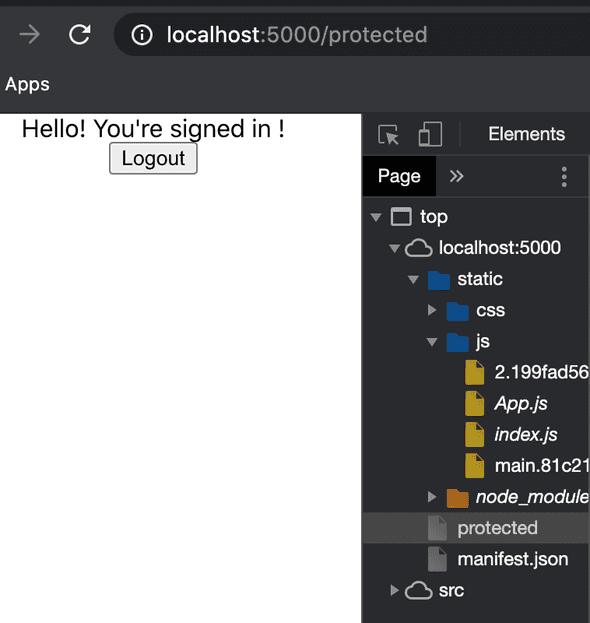Image resolution: width=590 pixels, height=623 pixels.
Task: Click the localhost:5000/protected address bar
Action: [x=352, y=35]
